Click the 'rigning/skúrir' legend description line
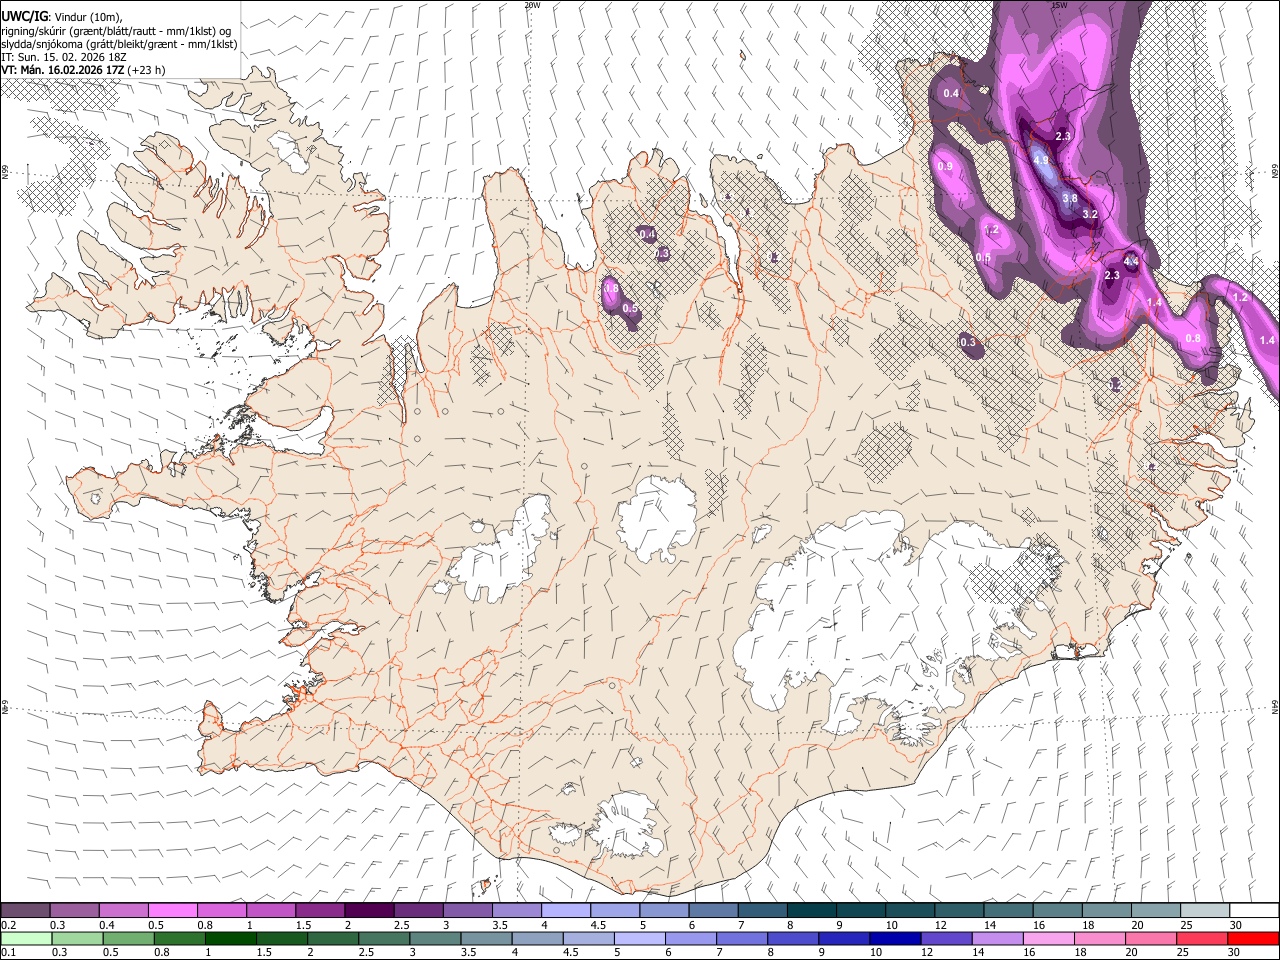This screenshot has width=1280, height=960. point(116,31)
